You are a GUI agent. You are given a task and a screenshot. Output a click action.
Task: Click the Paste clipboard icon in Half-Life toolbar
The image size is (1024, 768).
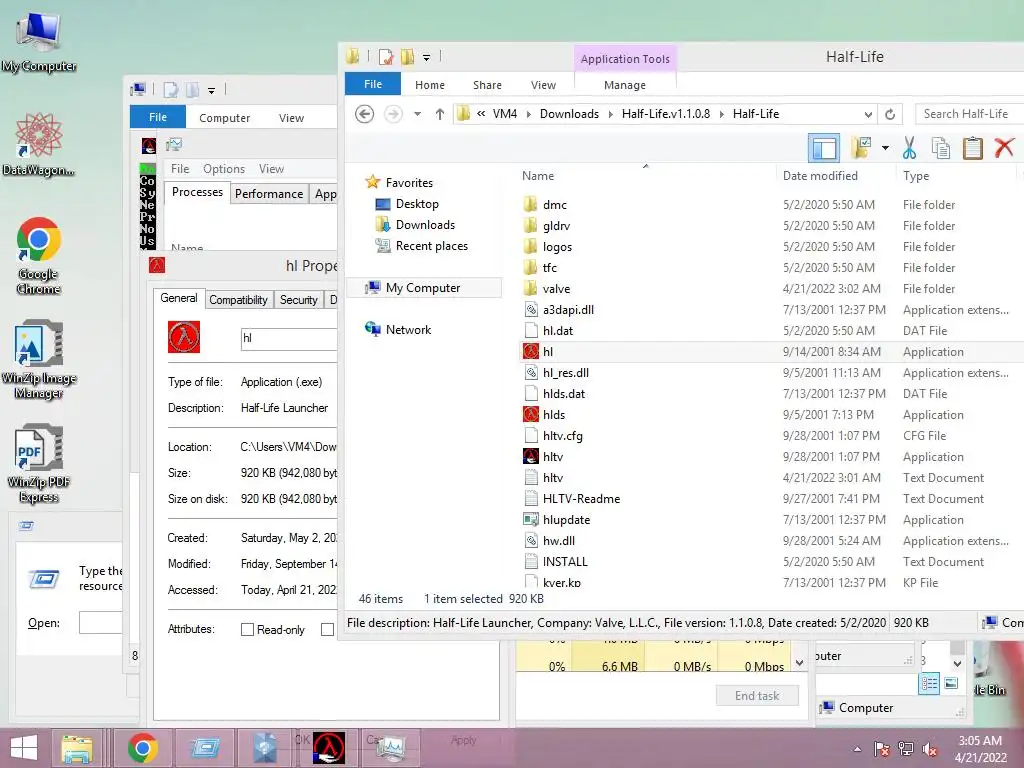972,148
